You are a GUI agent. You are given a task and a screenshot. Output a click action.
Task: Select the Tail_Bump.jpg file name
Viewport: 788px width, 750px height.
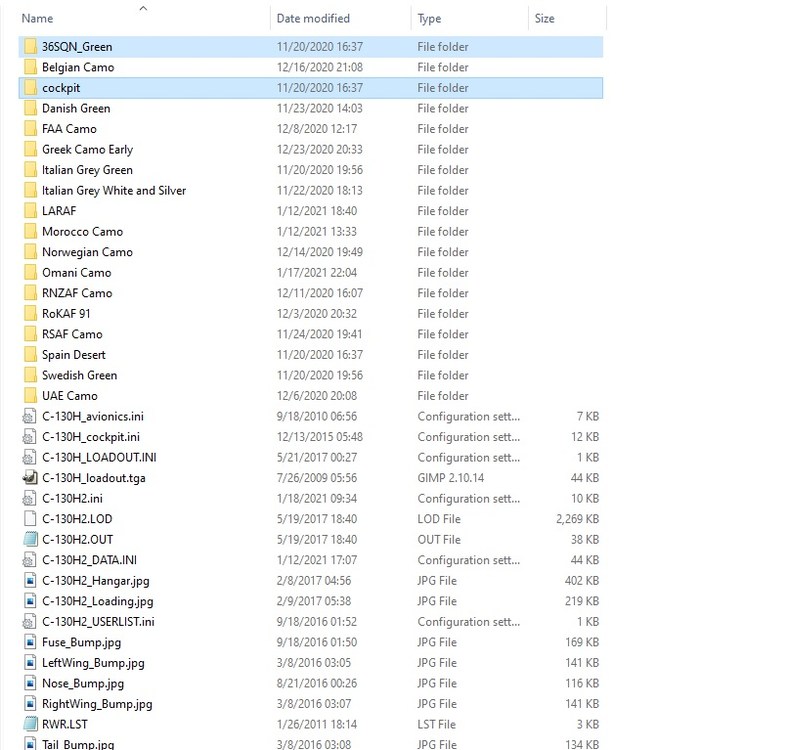pyautogui.click(x=78, y=744)
